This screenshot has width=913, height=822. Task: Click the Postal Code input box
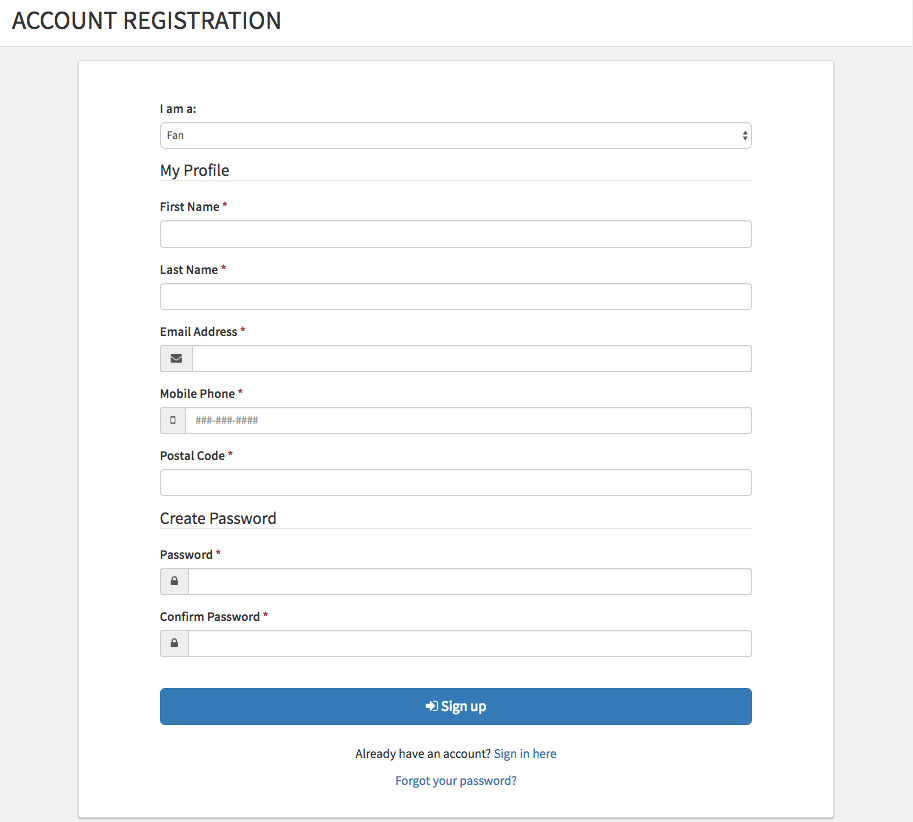click(x=455, y=483)
